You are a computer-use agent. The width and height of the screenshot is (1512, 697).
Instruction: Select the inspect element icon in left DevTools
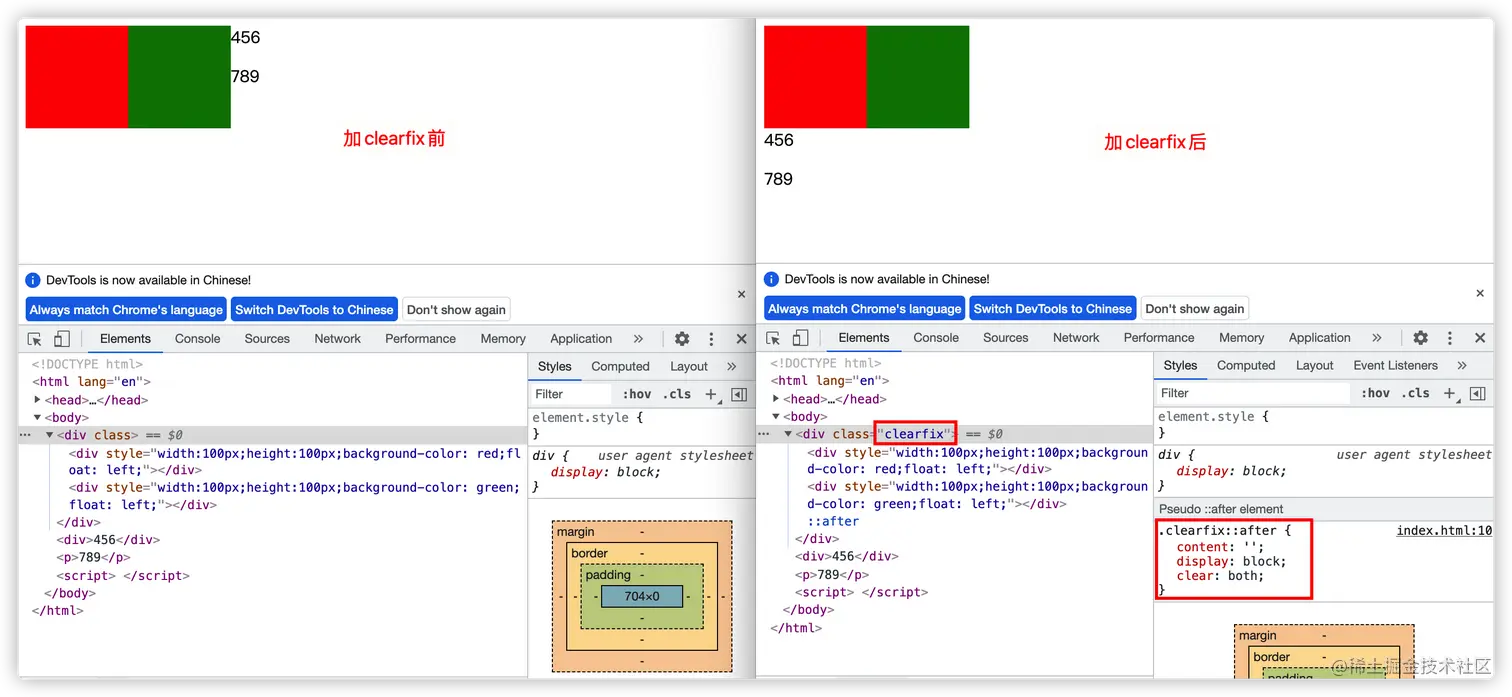[x=35, y=339]
